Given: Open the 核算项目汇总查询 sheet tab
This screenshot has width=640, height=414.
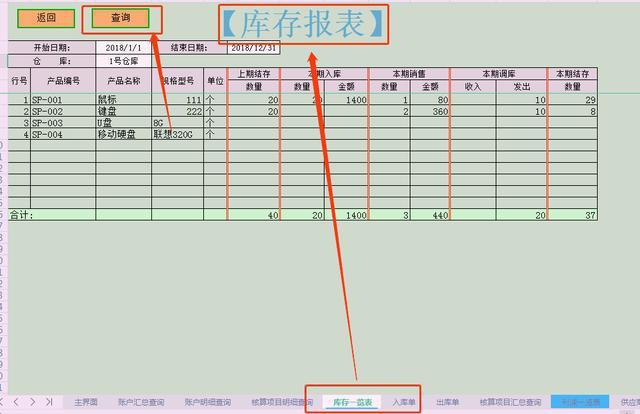Looking at the screenshot, I should pos(510,402).
